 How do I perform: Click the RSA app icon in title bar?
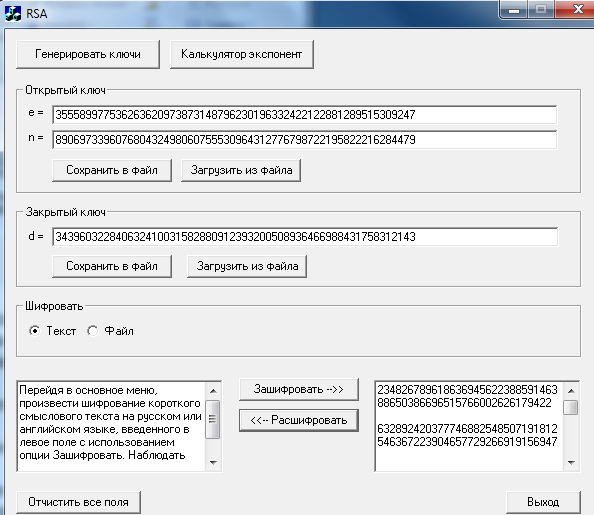pyautogui.click(x=13, y=14)
